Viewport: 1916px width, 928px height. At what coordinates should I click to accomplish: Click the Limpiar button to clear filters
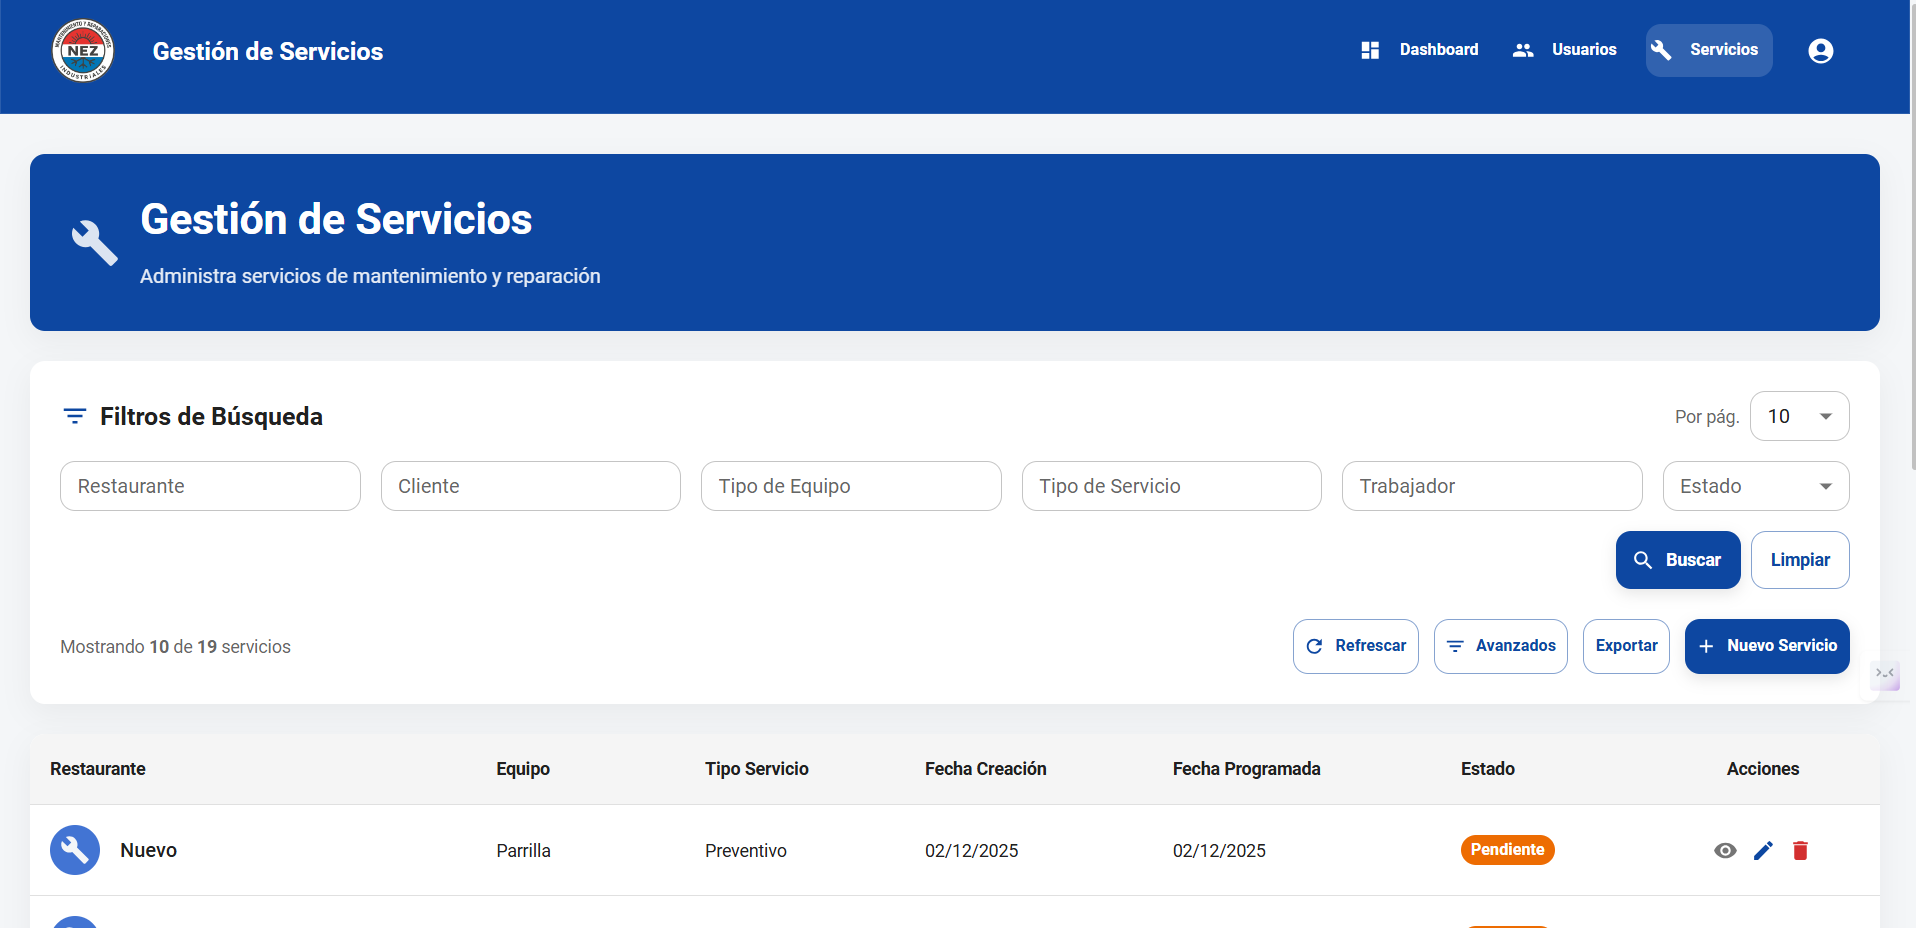[1799, 560]
